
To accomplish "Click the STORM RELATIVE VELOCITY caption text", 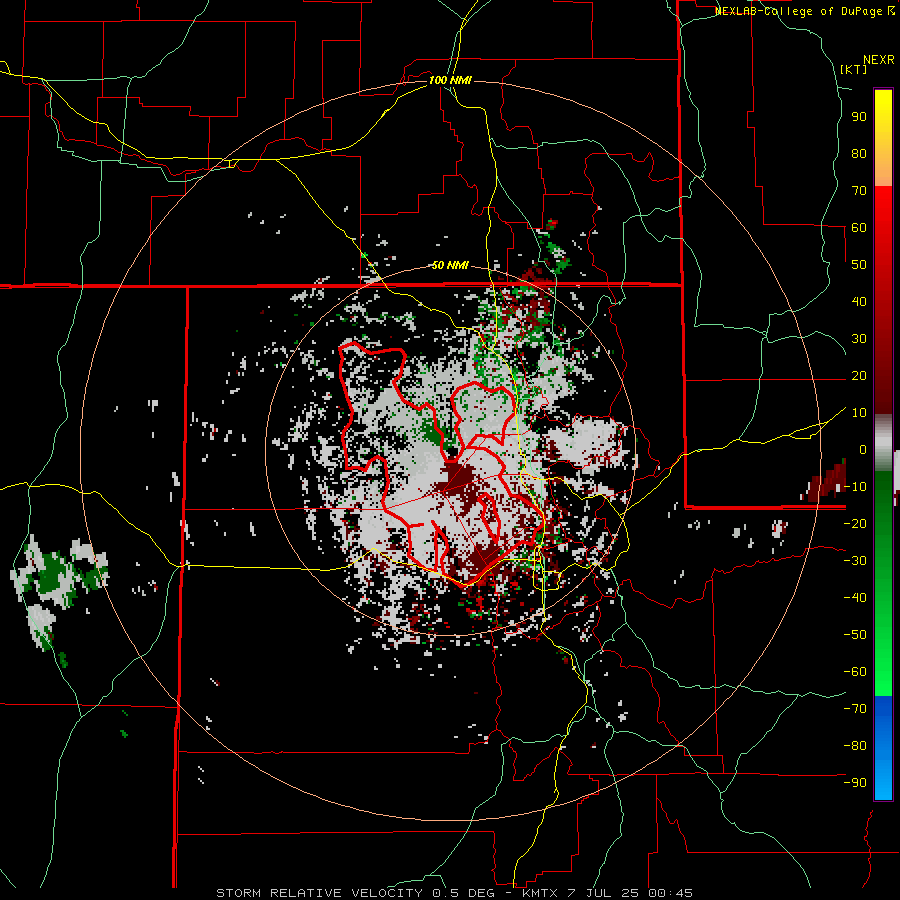I will click(x=319, y=893).
